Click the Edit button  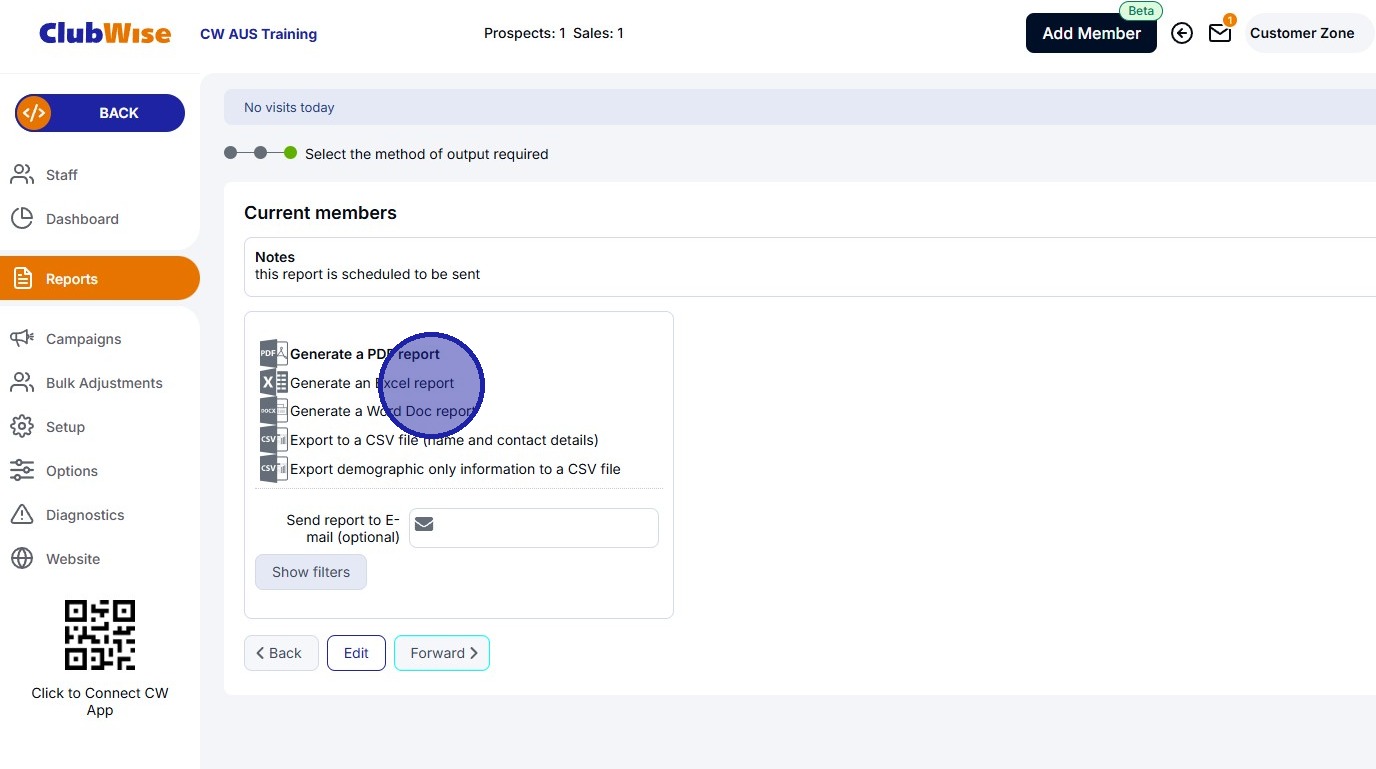(356, 653)
